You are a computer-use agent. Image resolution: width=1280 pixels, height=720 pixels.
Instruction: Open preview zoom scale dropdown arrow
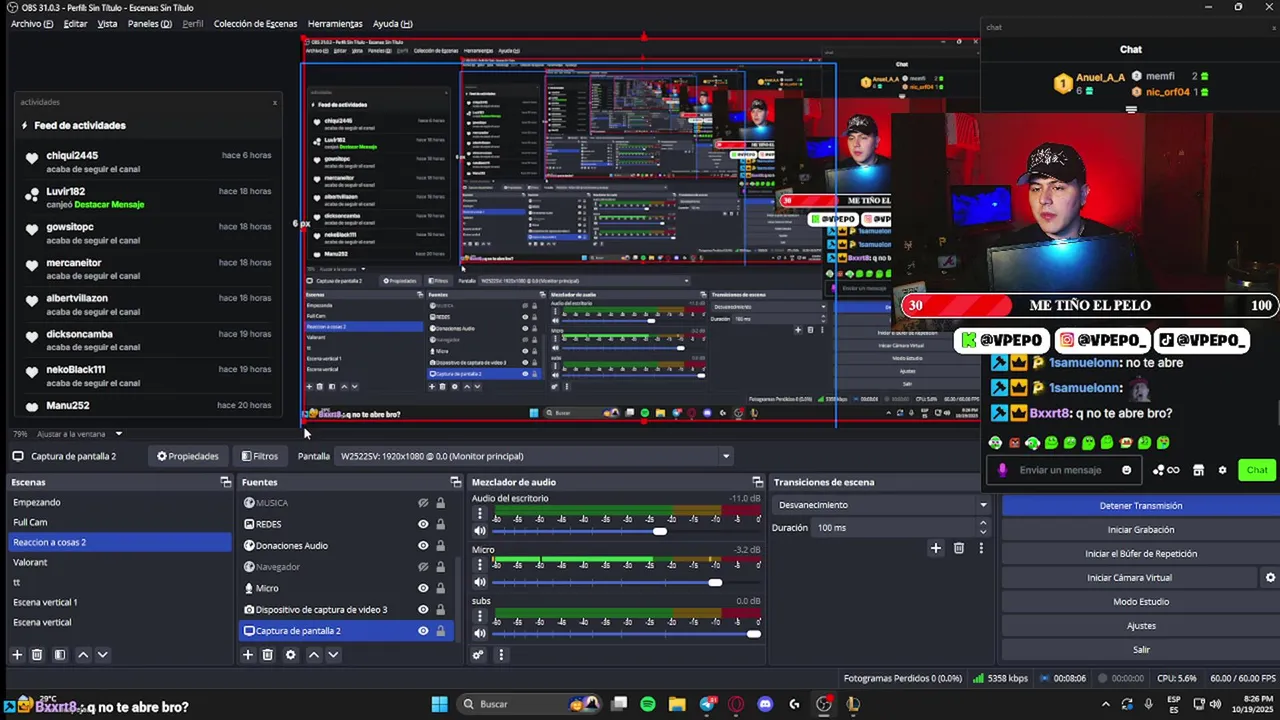click(118, 434)
